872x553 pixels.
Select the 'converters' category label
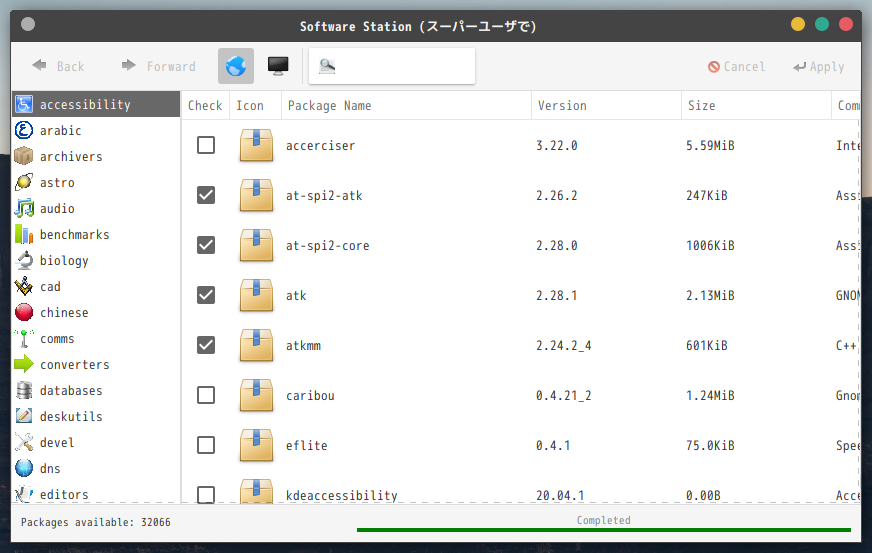tap(75, 365)
